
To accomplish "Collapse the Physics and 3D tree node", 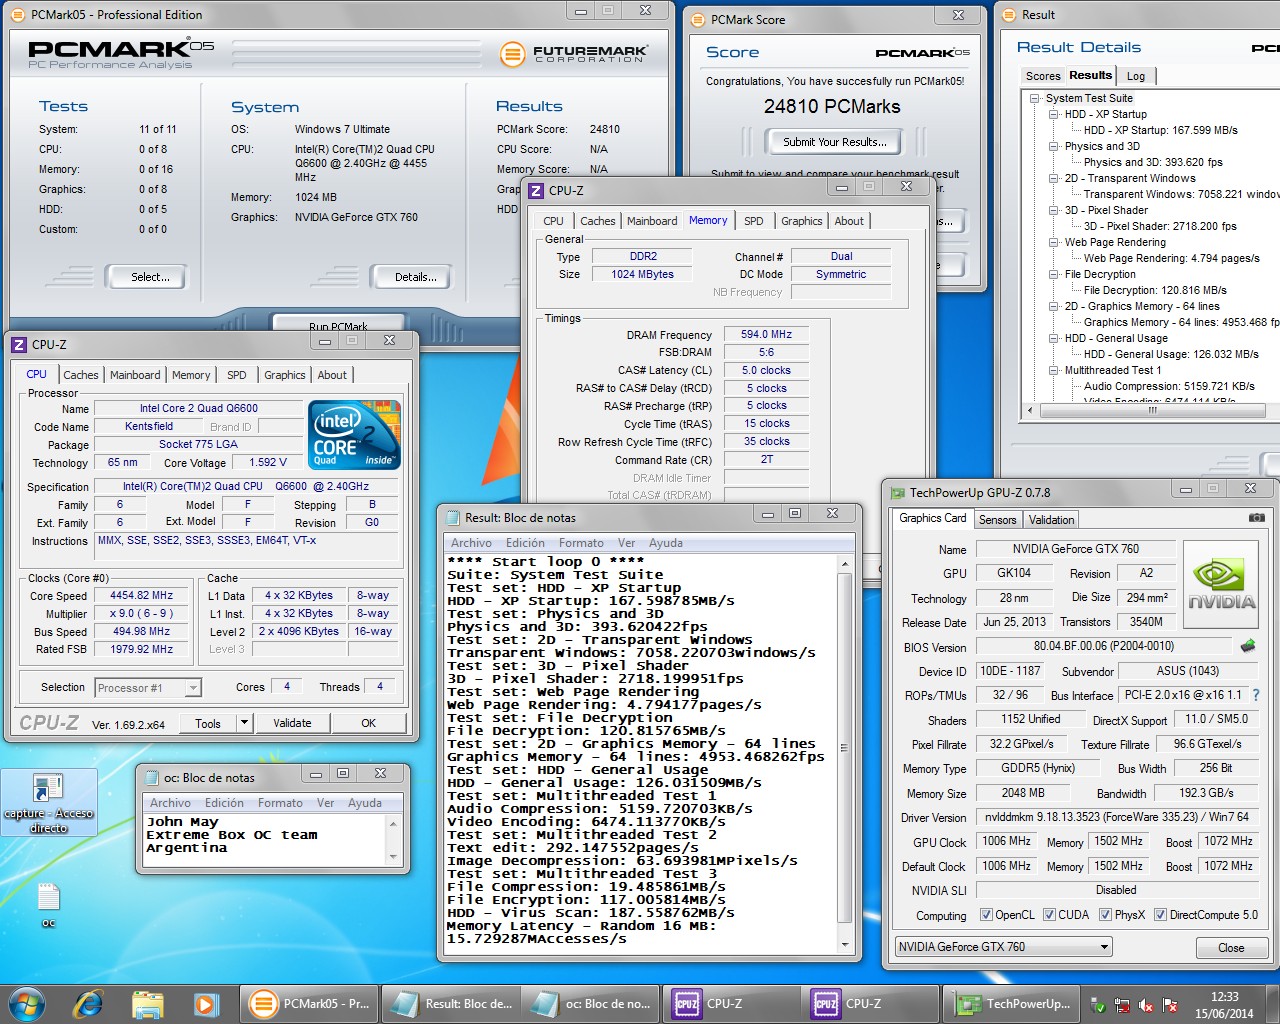I will (x=1054, y=146).
